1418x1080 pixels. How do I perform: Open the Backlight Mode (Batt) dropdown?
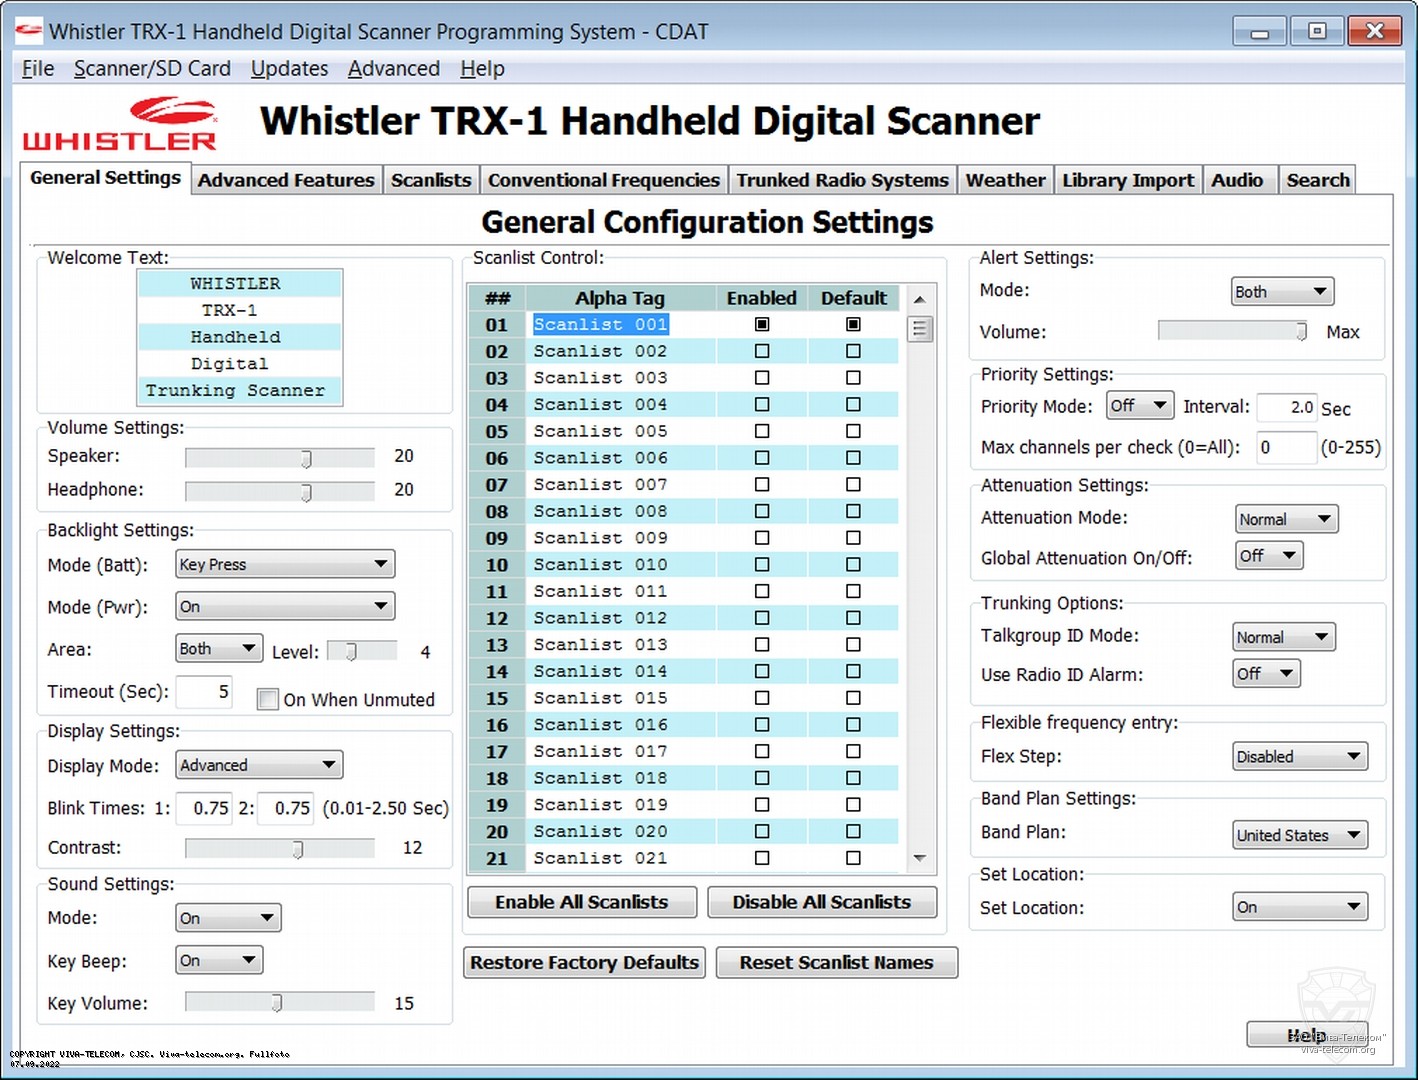pyautogui.click(x=284, y=564)
